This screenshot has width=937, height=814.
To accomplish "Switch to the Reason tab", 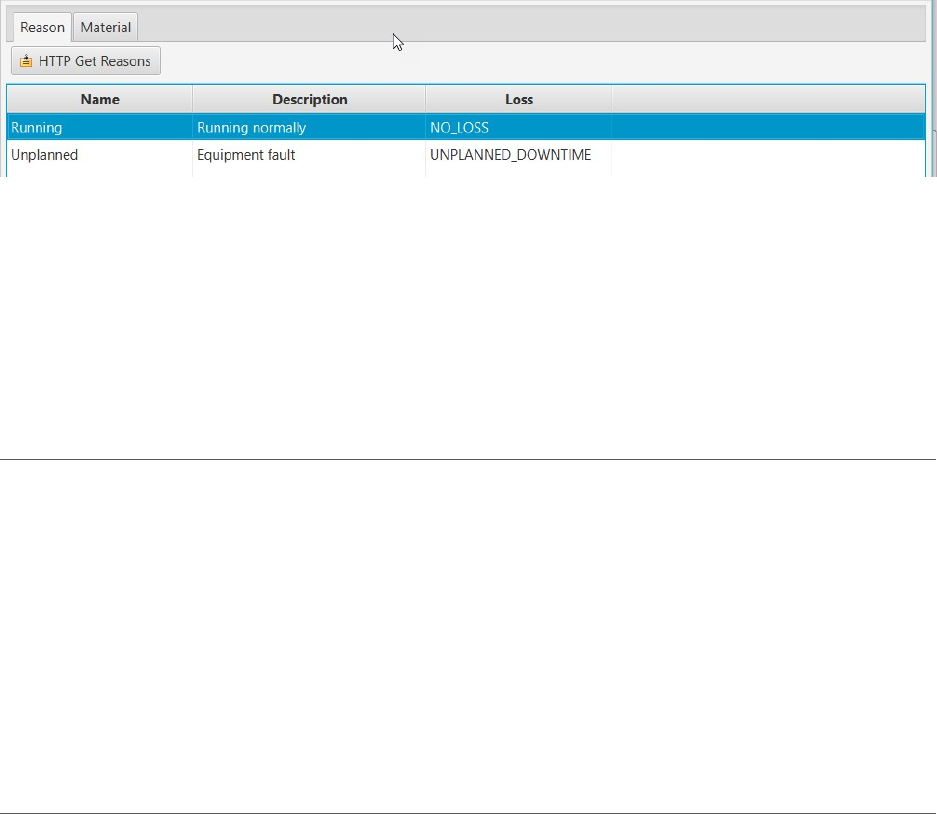I will (42, 27).
